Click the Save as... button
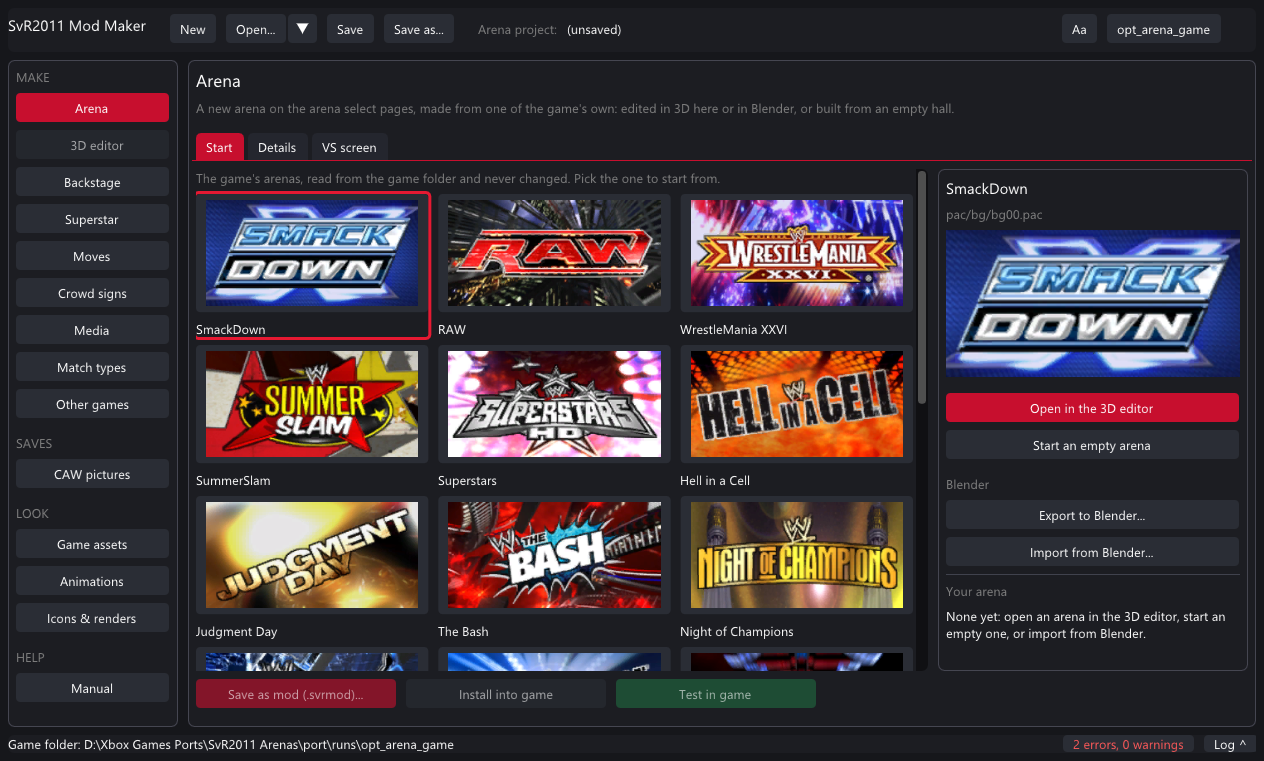The height and width of the screenshot is (761, 1264). tap(419, 29)
